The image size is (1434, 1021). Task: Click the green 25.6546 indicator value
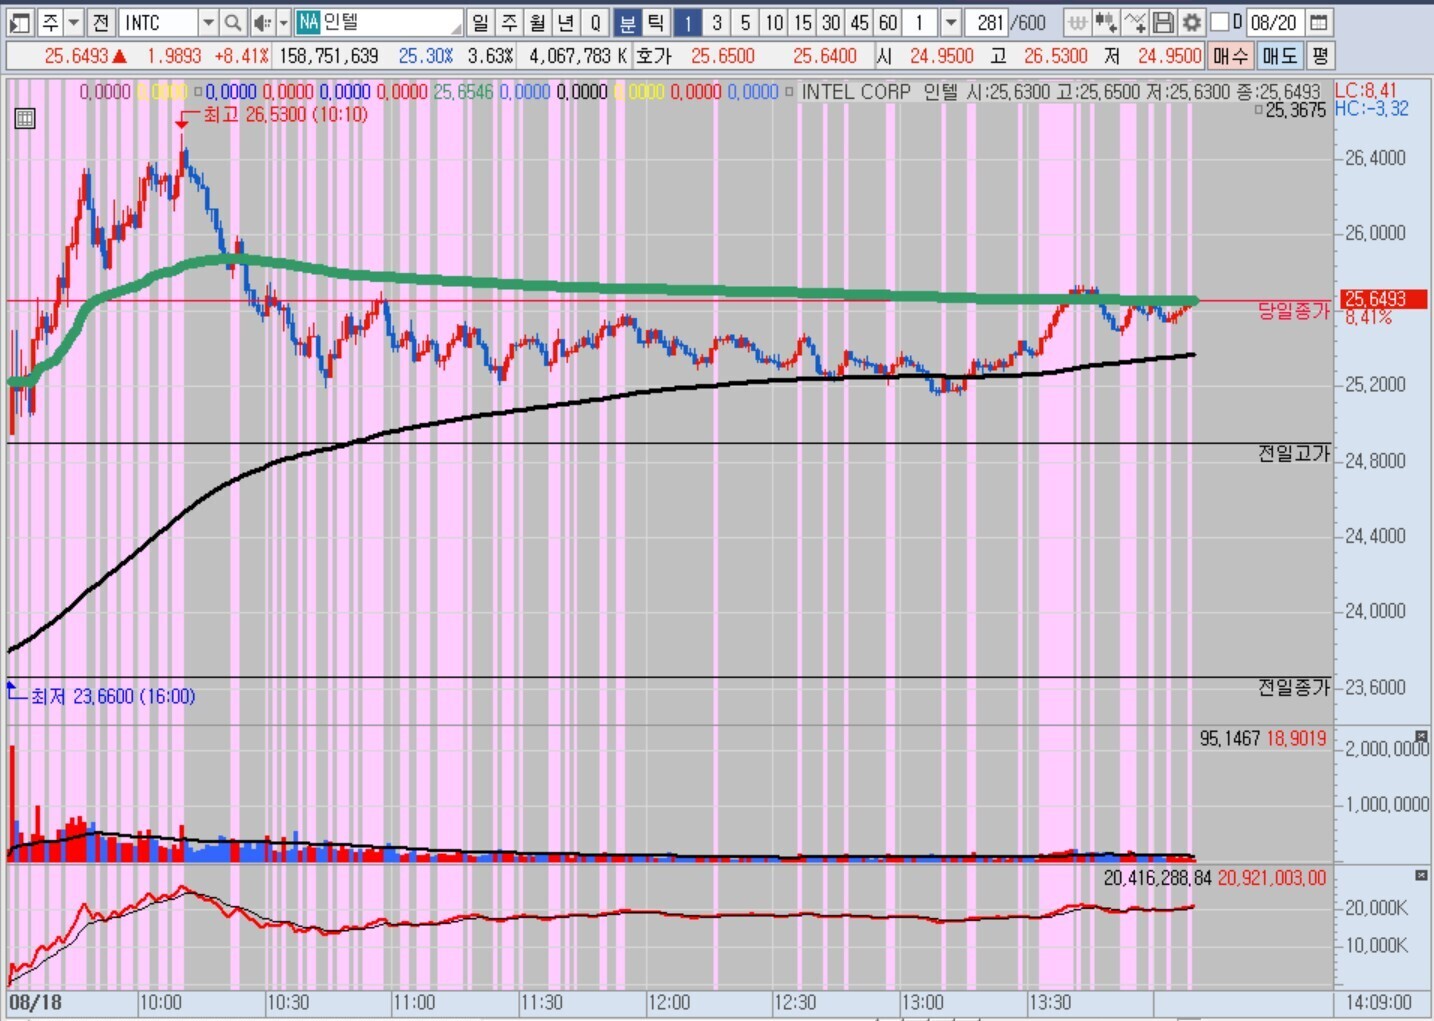(463, 92)
